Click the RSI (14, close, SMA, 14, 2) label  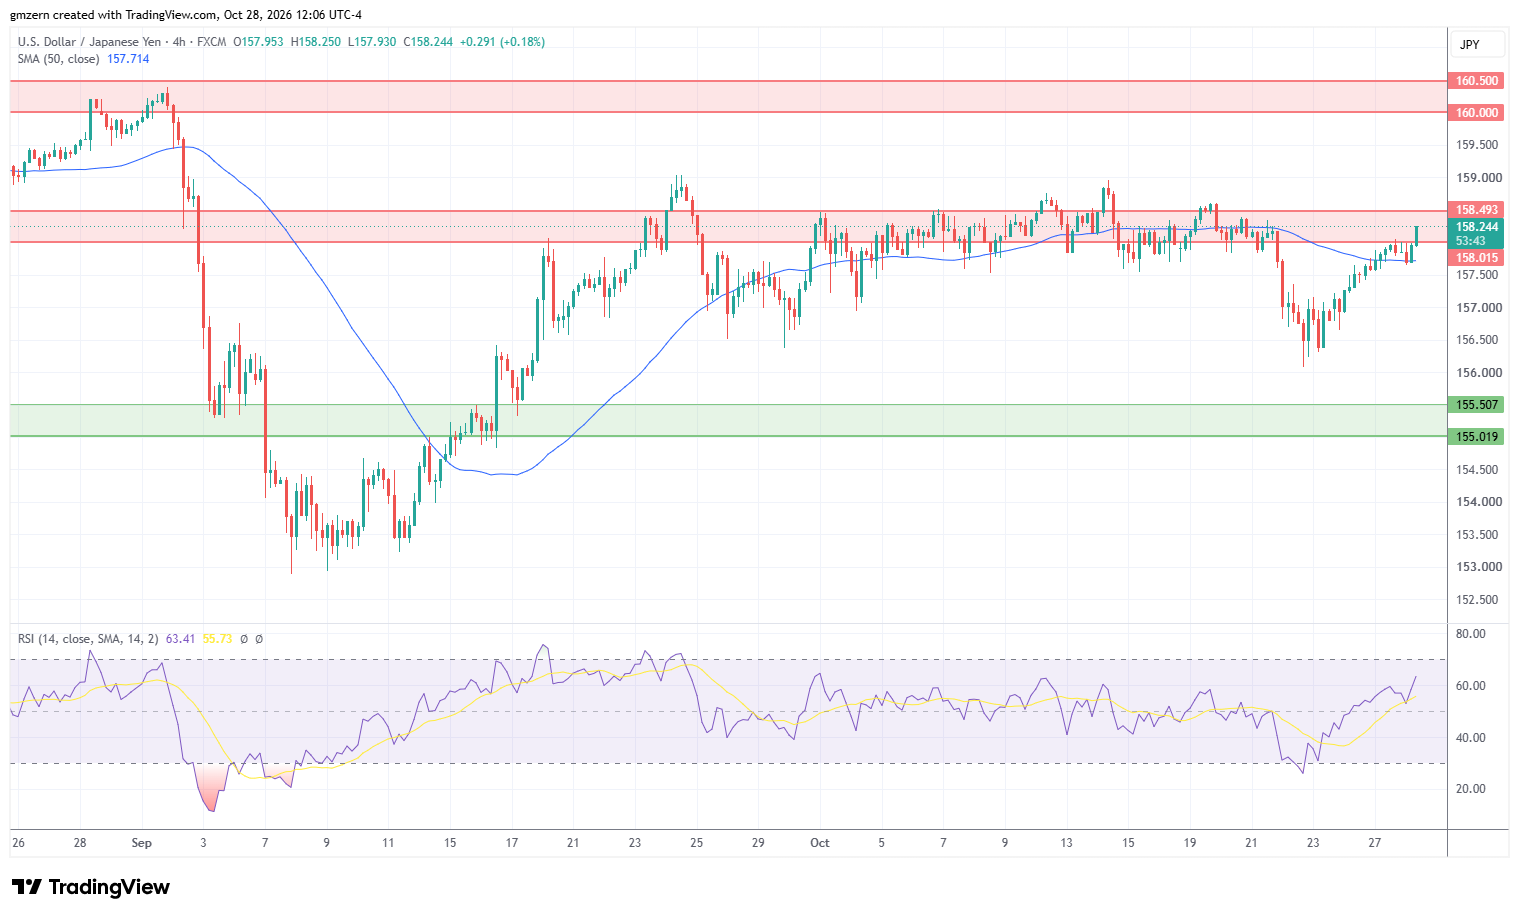click(88, 638)
